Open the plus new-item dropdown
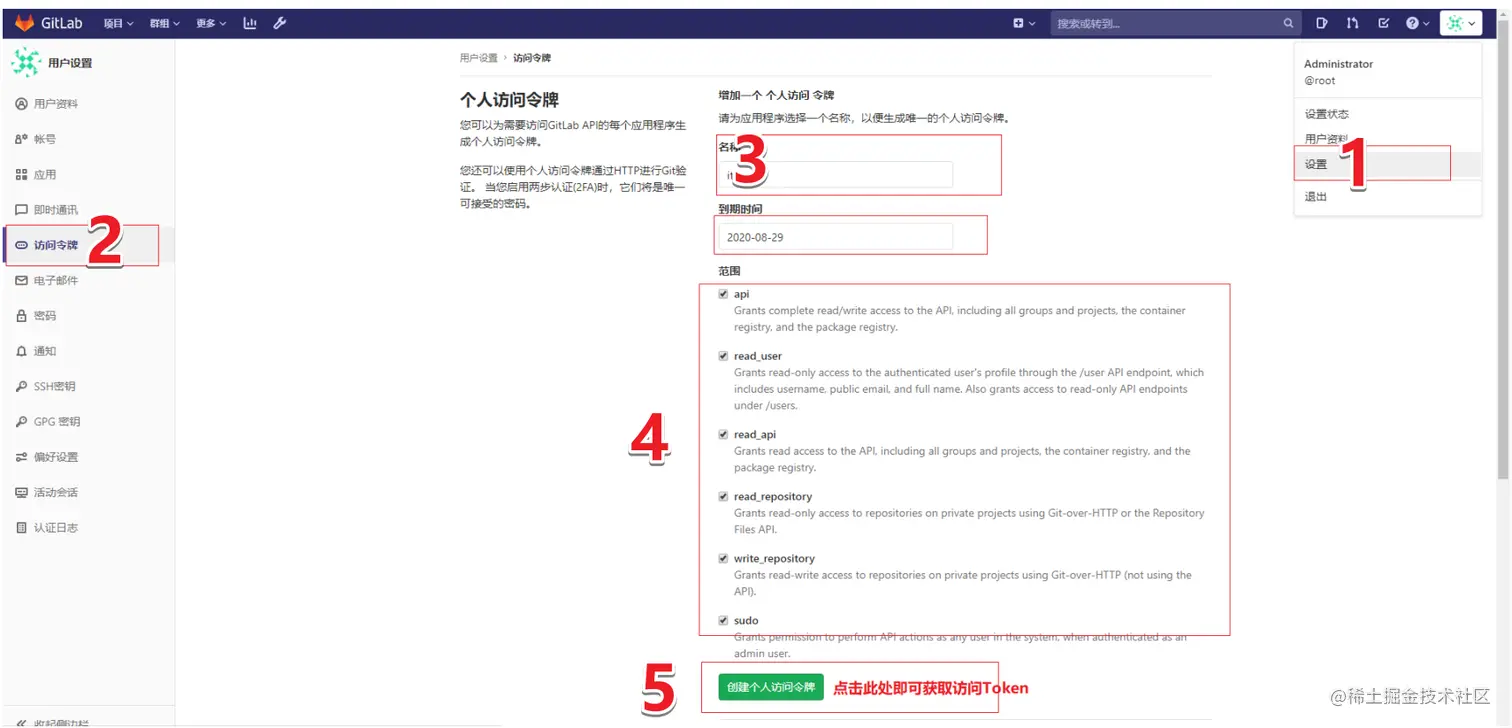This screenshot has width=1512, height=728. [x=1024, y=23]
